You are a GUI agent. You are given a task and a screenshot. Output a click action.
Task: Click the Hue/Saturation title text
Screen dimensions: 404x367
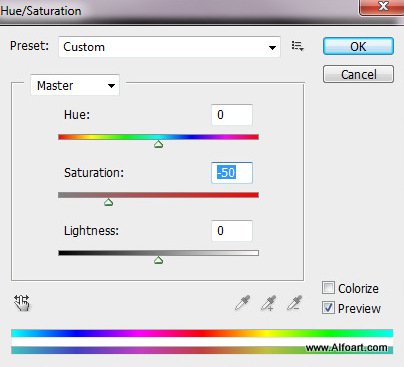(x=41, y=11)
